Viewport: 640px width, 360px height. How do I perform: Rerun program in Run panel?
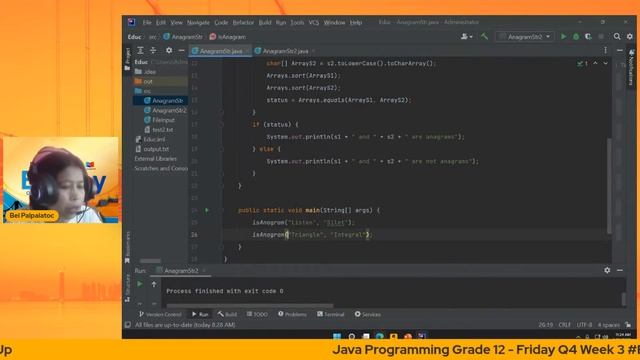click(140, 284)
